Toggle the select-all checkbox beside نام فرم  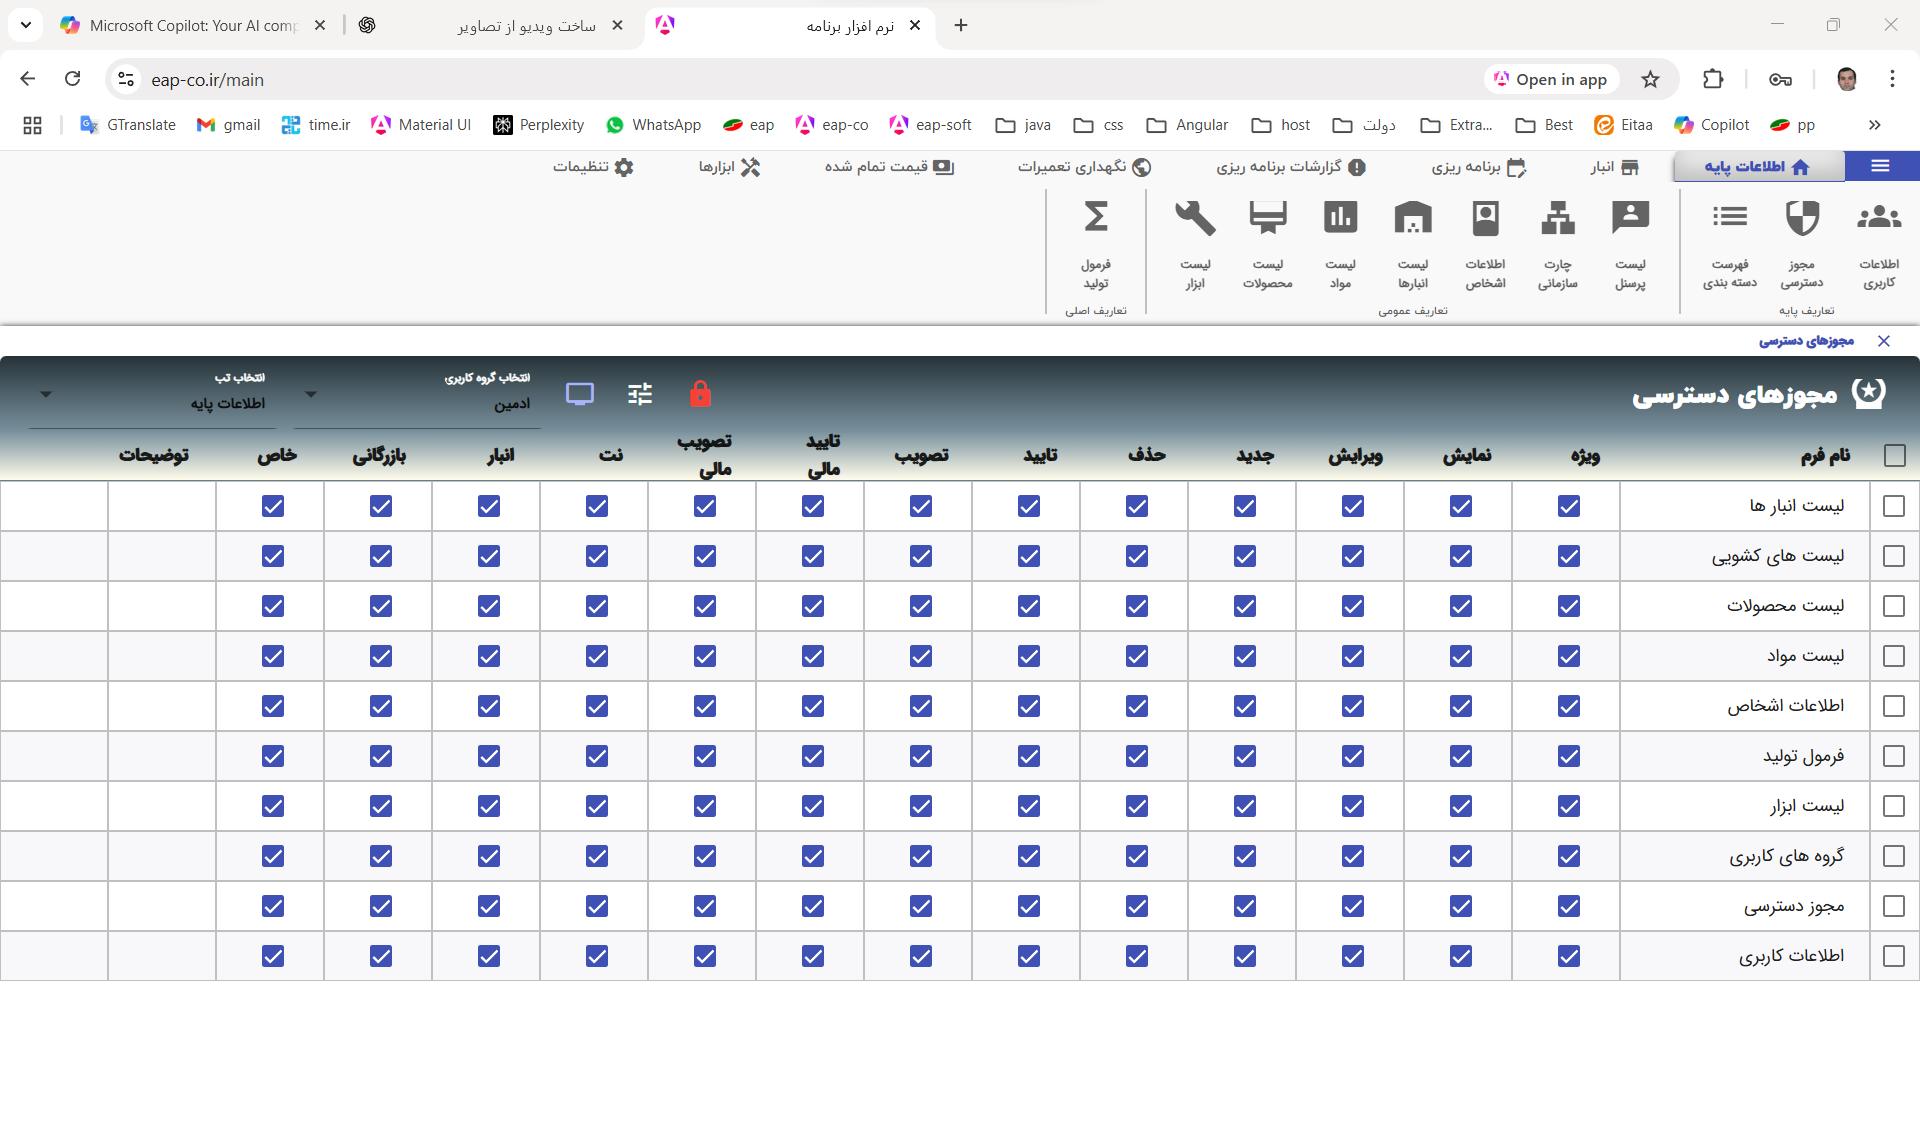tap(1894, 456)
